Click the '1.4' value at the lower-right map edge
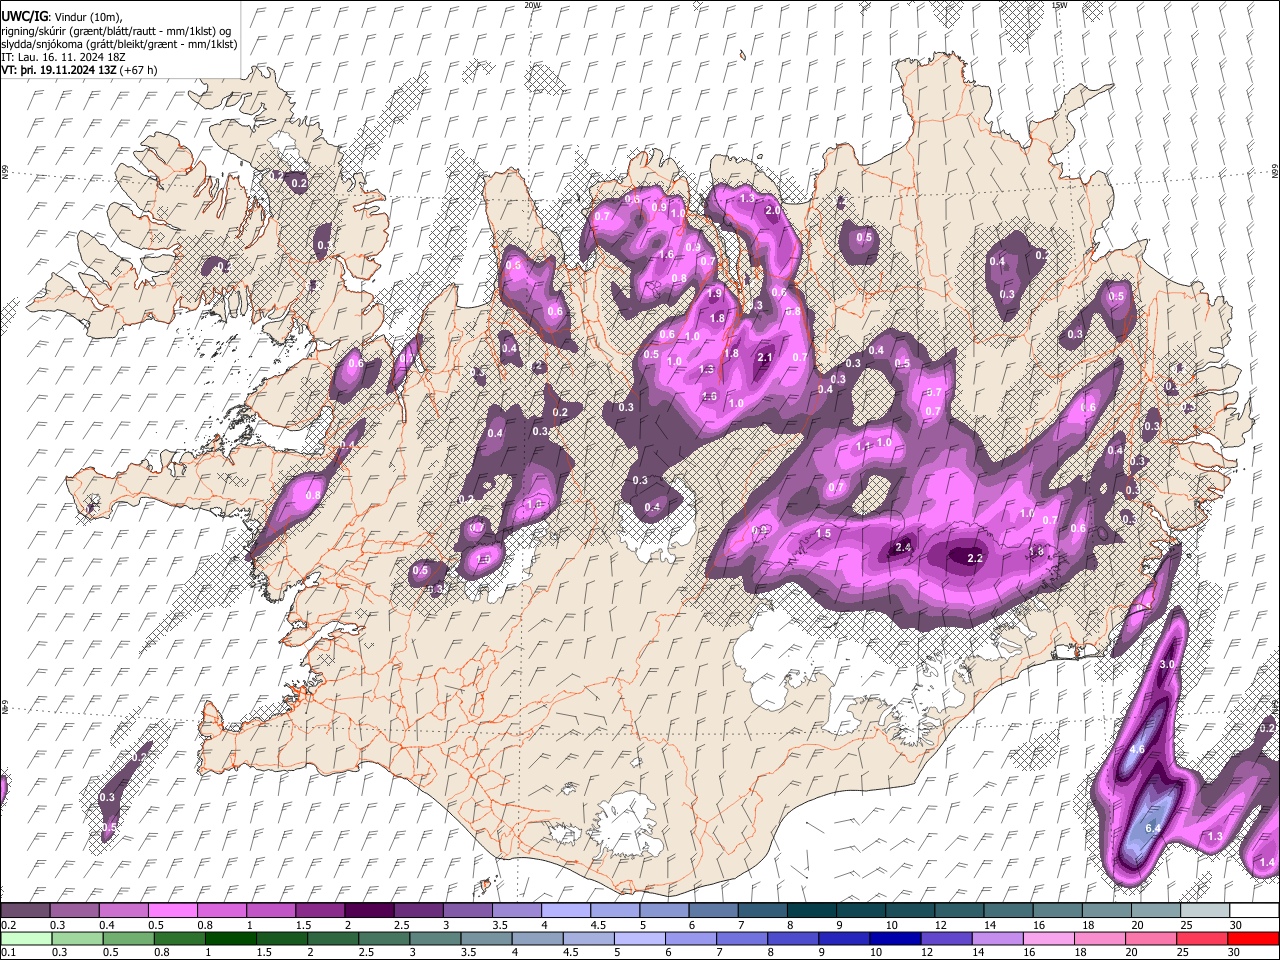 [x=1267, y=863]
